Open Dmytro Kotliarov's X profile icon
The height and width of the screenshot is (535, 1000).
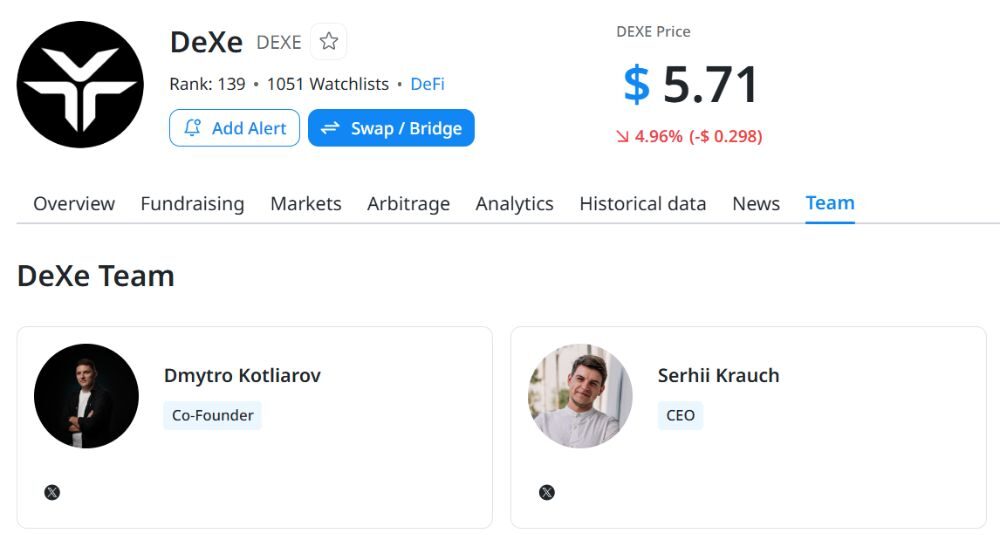click(52, 492)
